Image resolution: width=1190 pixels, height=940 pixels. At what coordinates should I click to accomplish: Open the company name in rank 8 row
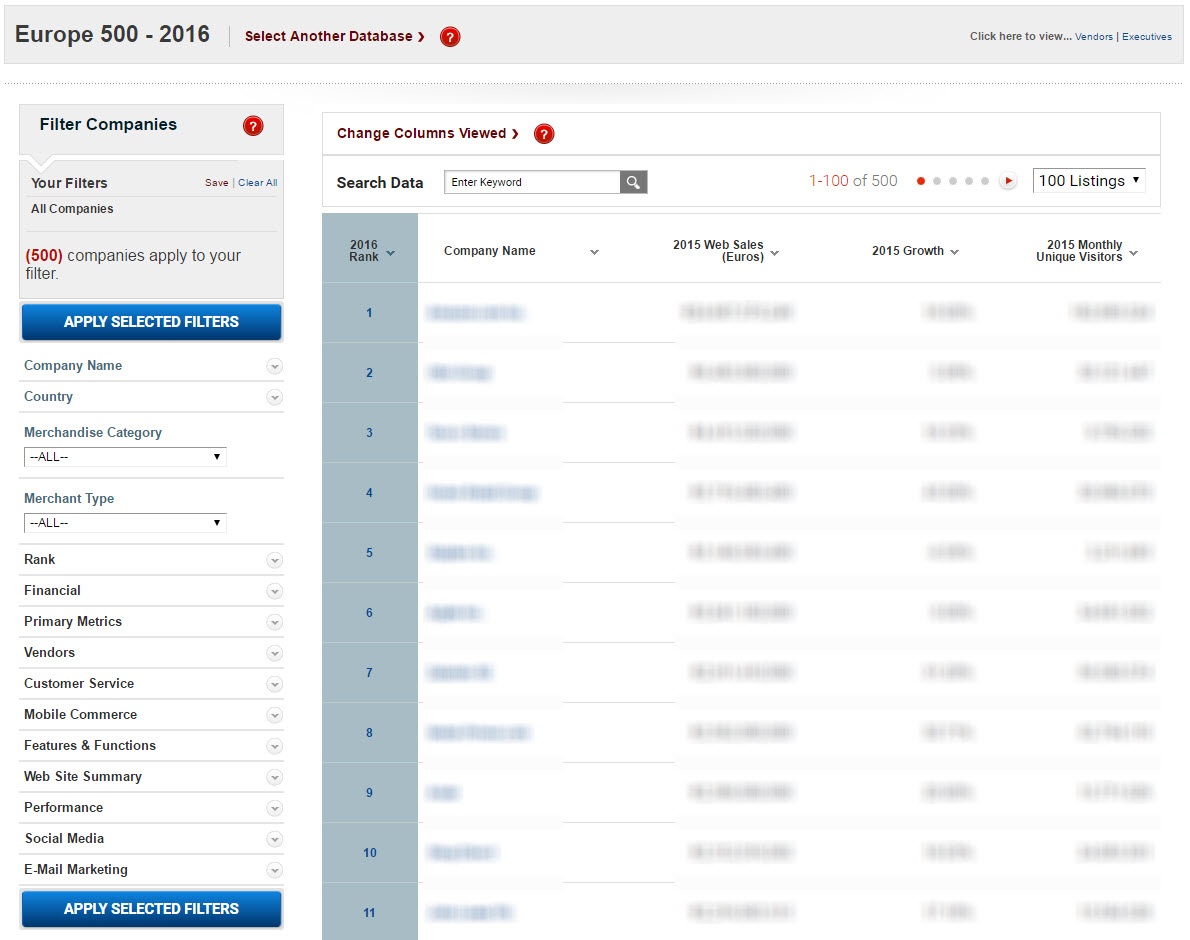tap(478, 733)
